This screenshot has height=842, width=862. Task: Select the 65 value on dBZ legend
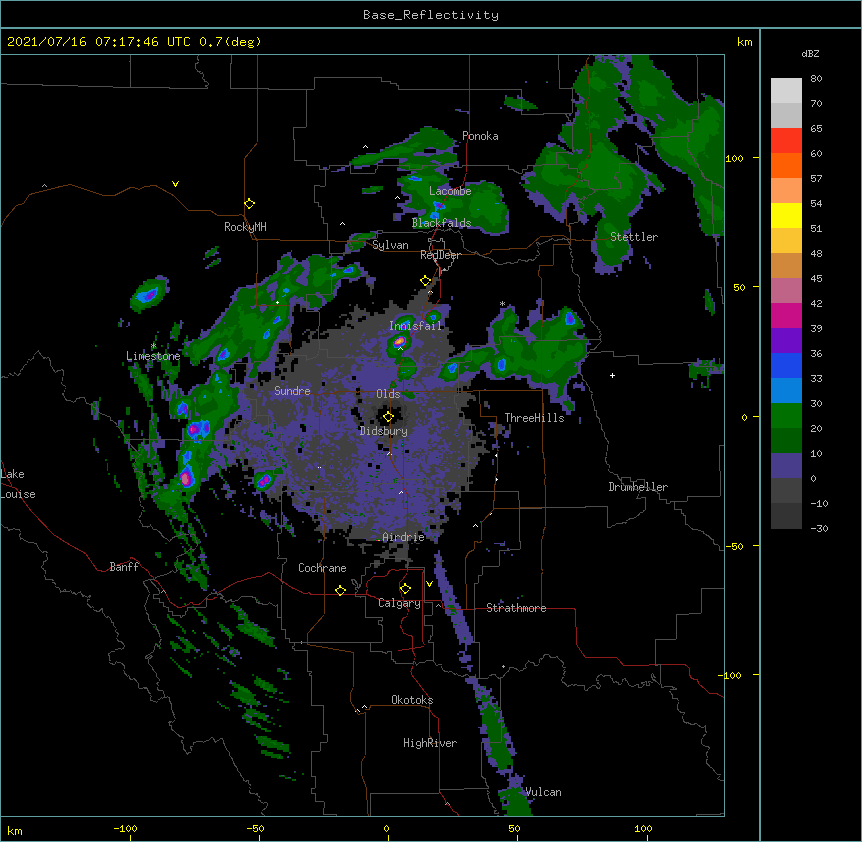[816, 129]
